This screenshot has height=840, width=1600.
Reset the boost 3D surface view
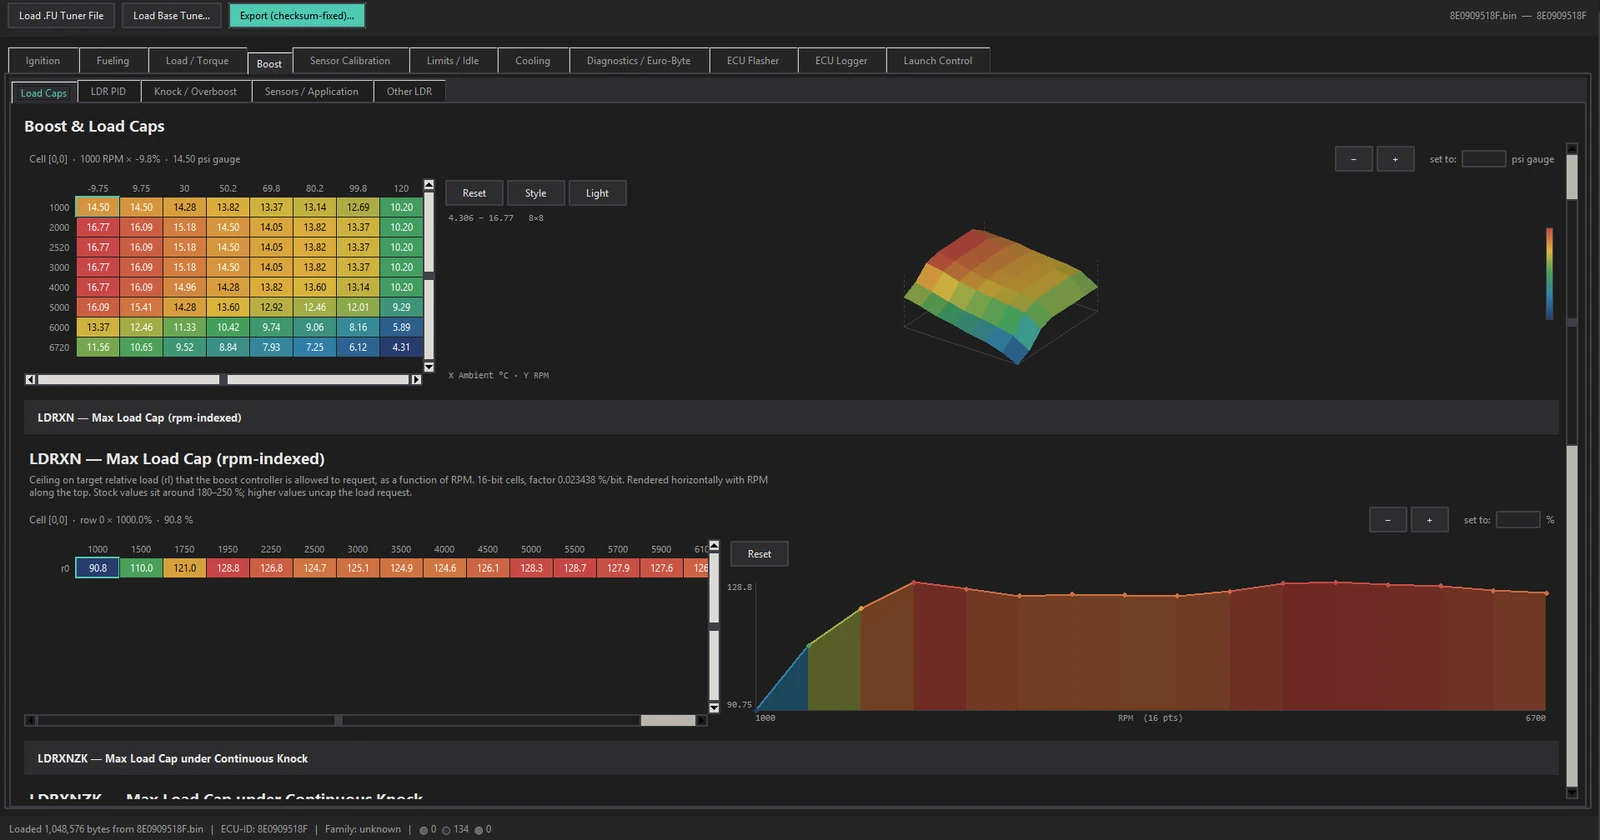coord(474,193)
